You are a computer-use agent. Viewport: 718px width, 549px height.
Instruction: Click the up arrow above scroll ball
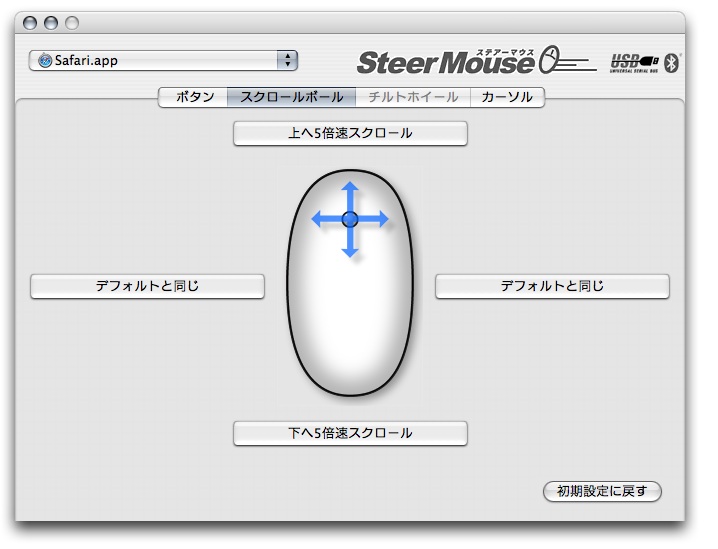point(350,191)
